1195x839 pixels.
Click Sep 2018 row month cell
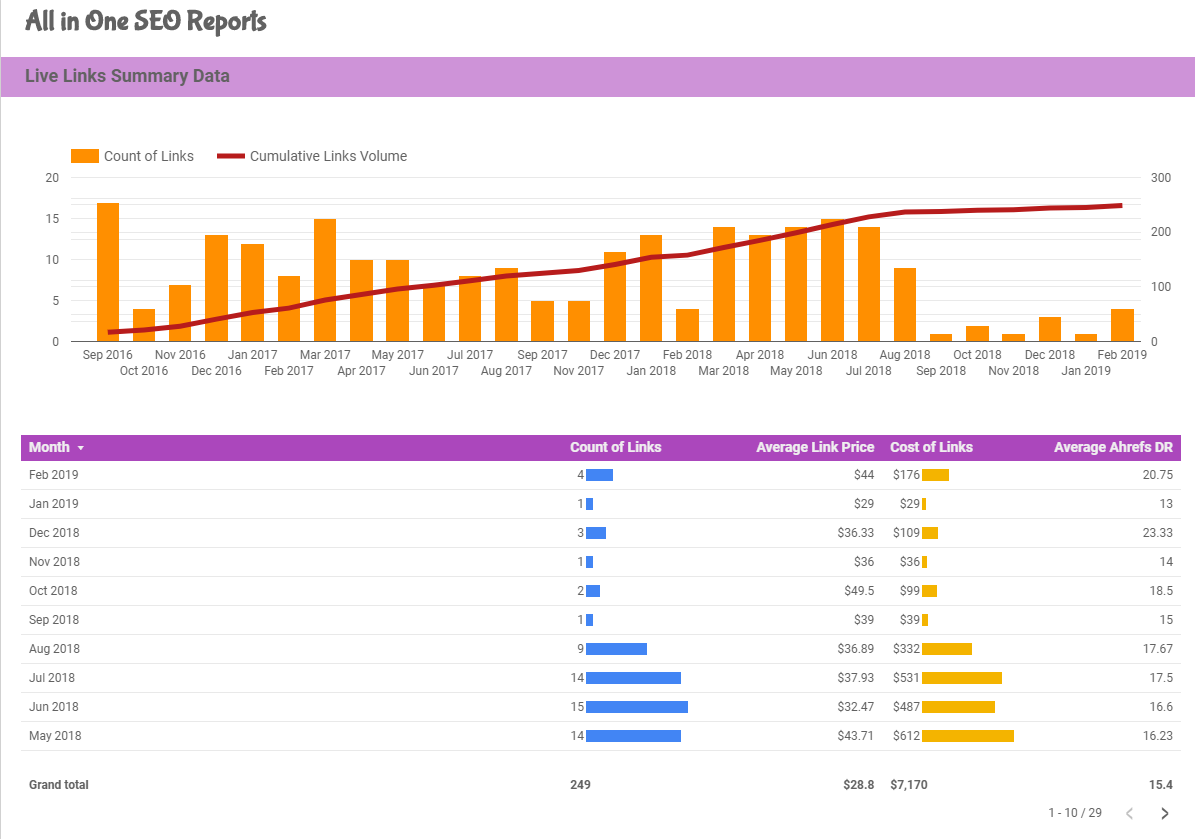54,620
